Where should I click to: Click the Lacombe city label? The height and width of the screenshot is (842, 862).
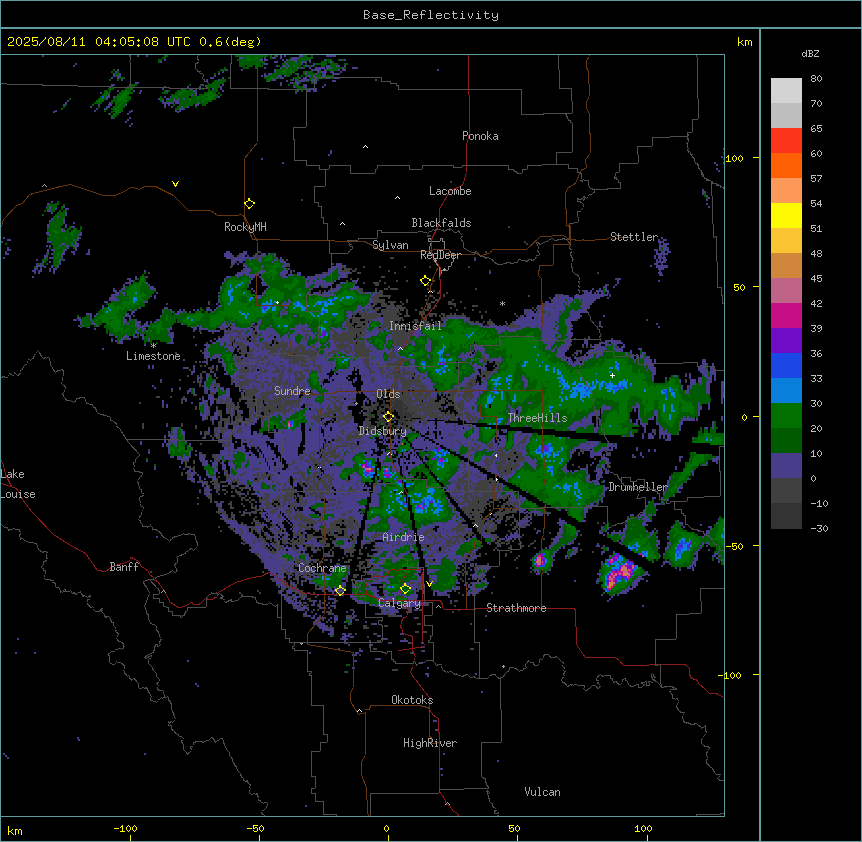450,191
